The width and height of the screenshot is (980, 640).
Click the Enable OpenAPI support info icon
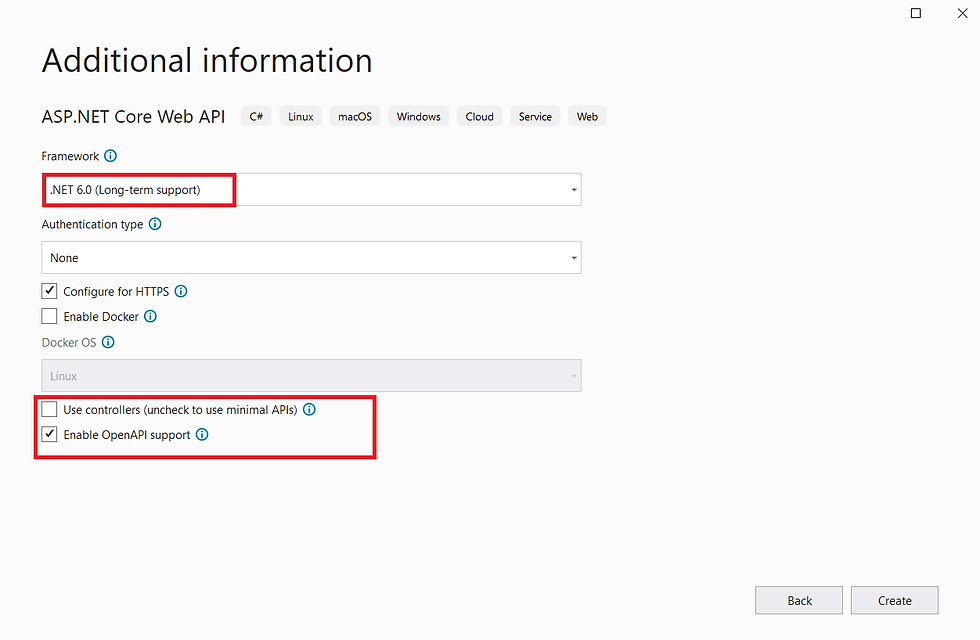coord(202,434)
